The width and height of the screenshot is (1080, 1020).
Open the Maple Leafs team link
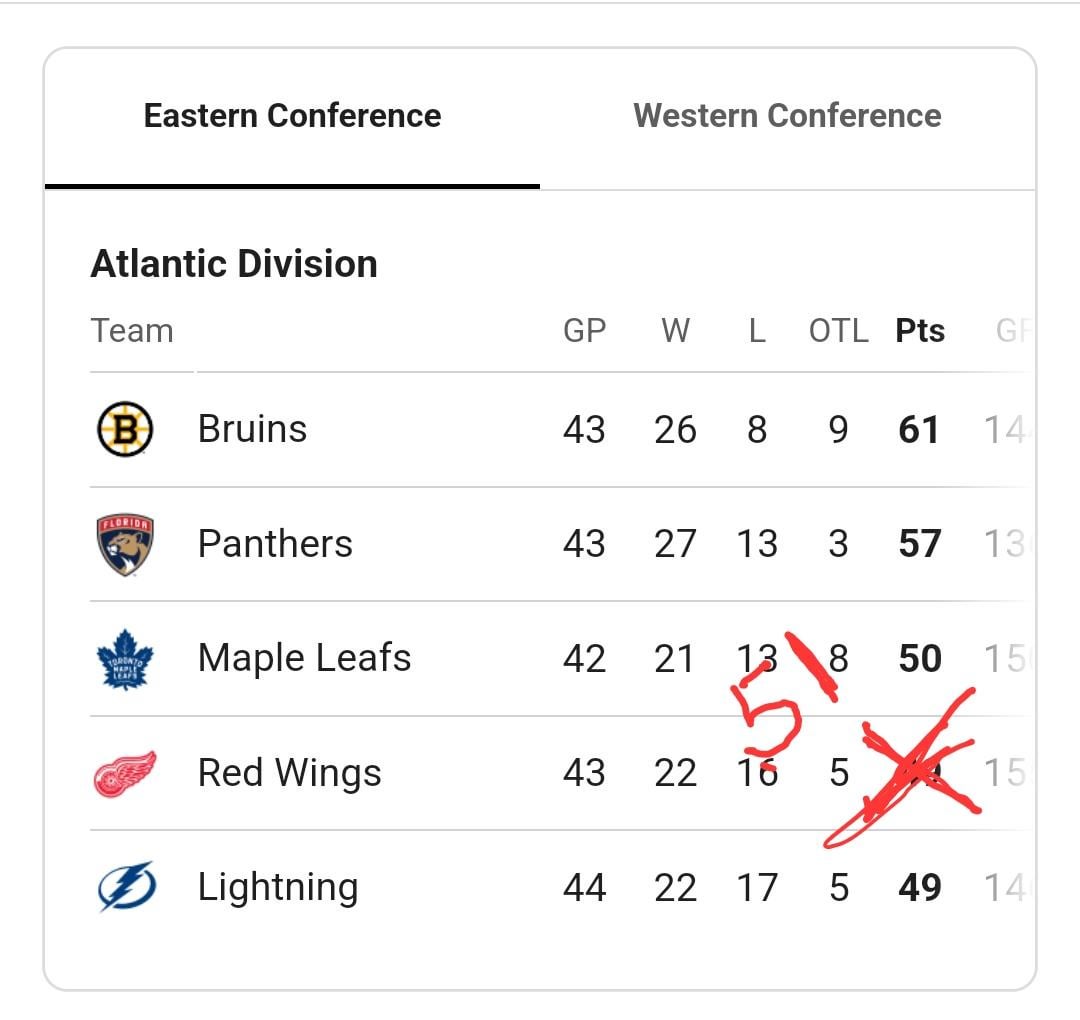(304, 658)
